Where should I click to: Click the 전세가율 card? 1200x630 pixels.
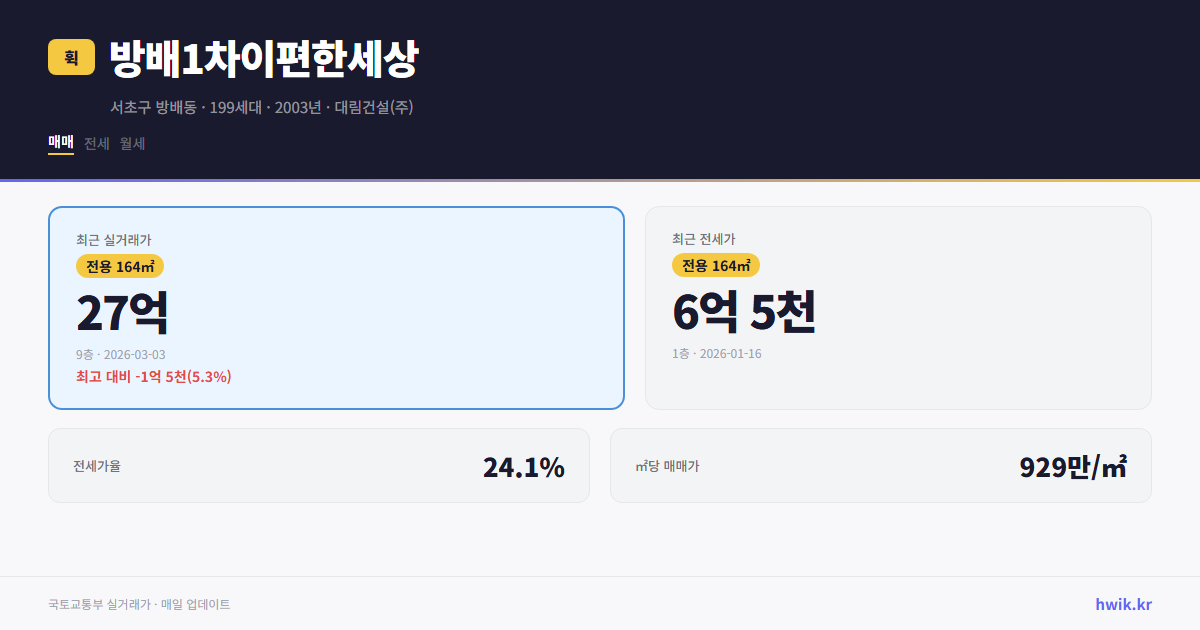319,465
